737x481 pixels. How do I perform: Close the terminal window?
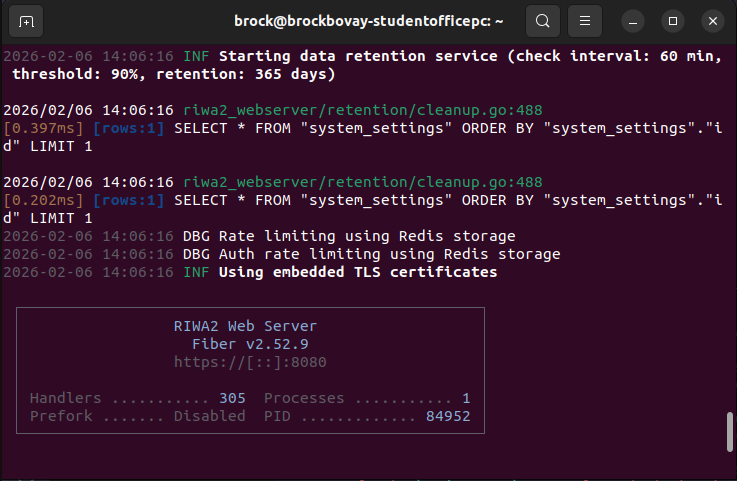pyautogui.click(x=713, y=21)
